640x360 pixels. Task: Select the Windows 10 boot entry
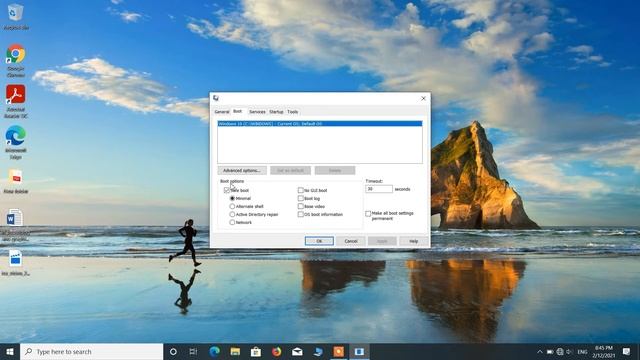[320, 124]
